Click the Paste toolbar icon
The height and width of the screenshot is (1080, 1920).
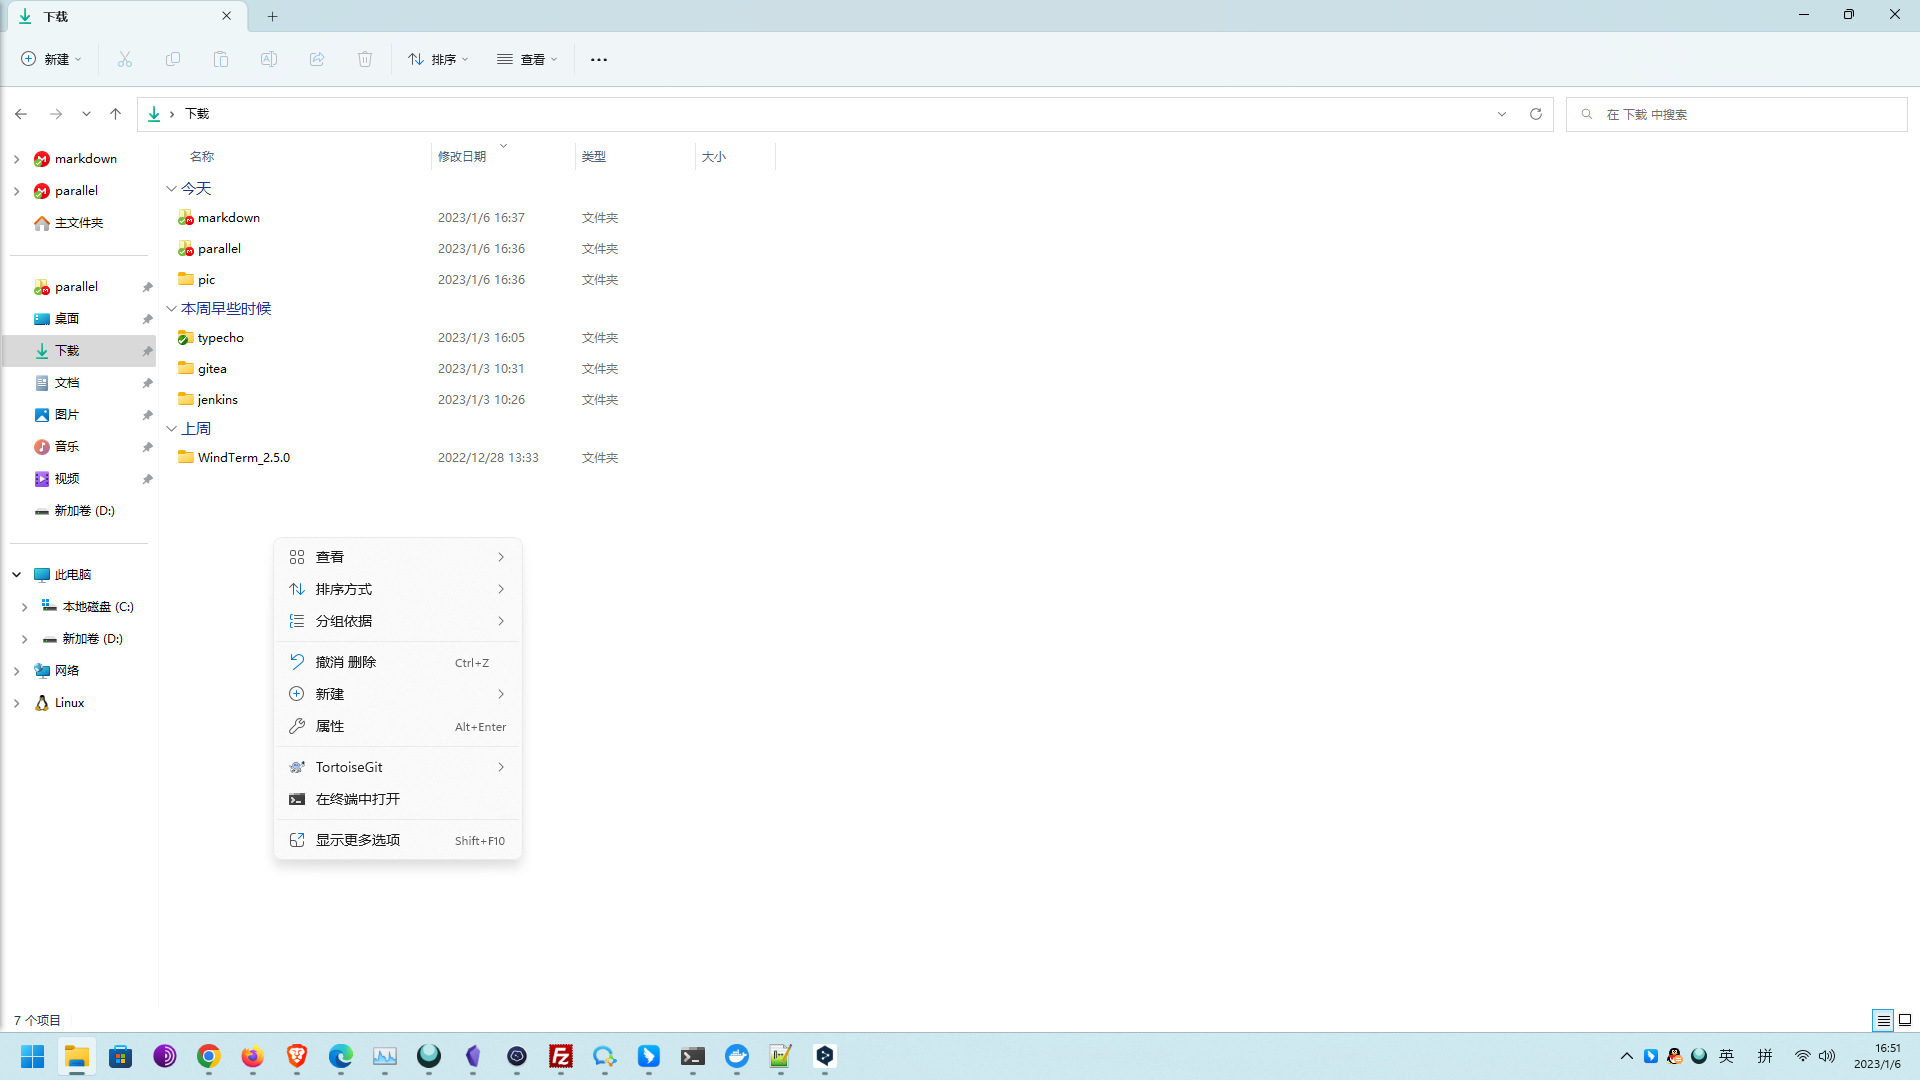point(220,59)
